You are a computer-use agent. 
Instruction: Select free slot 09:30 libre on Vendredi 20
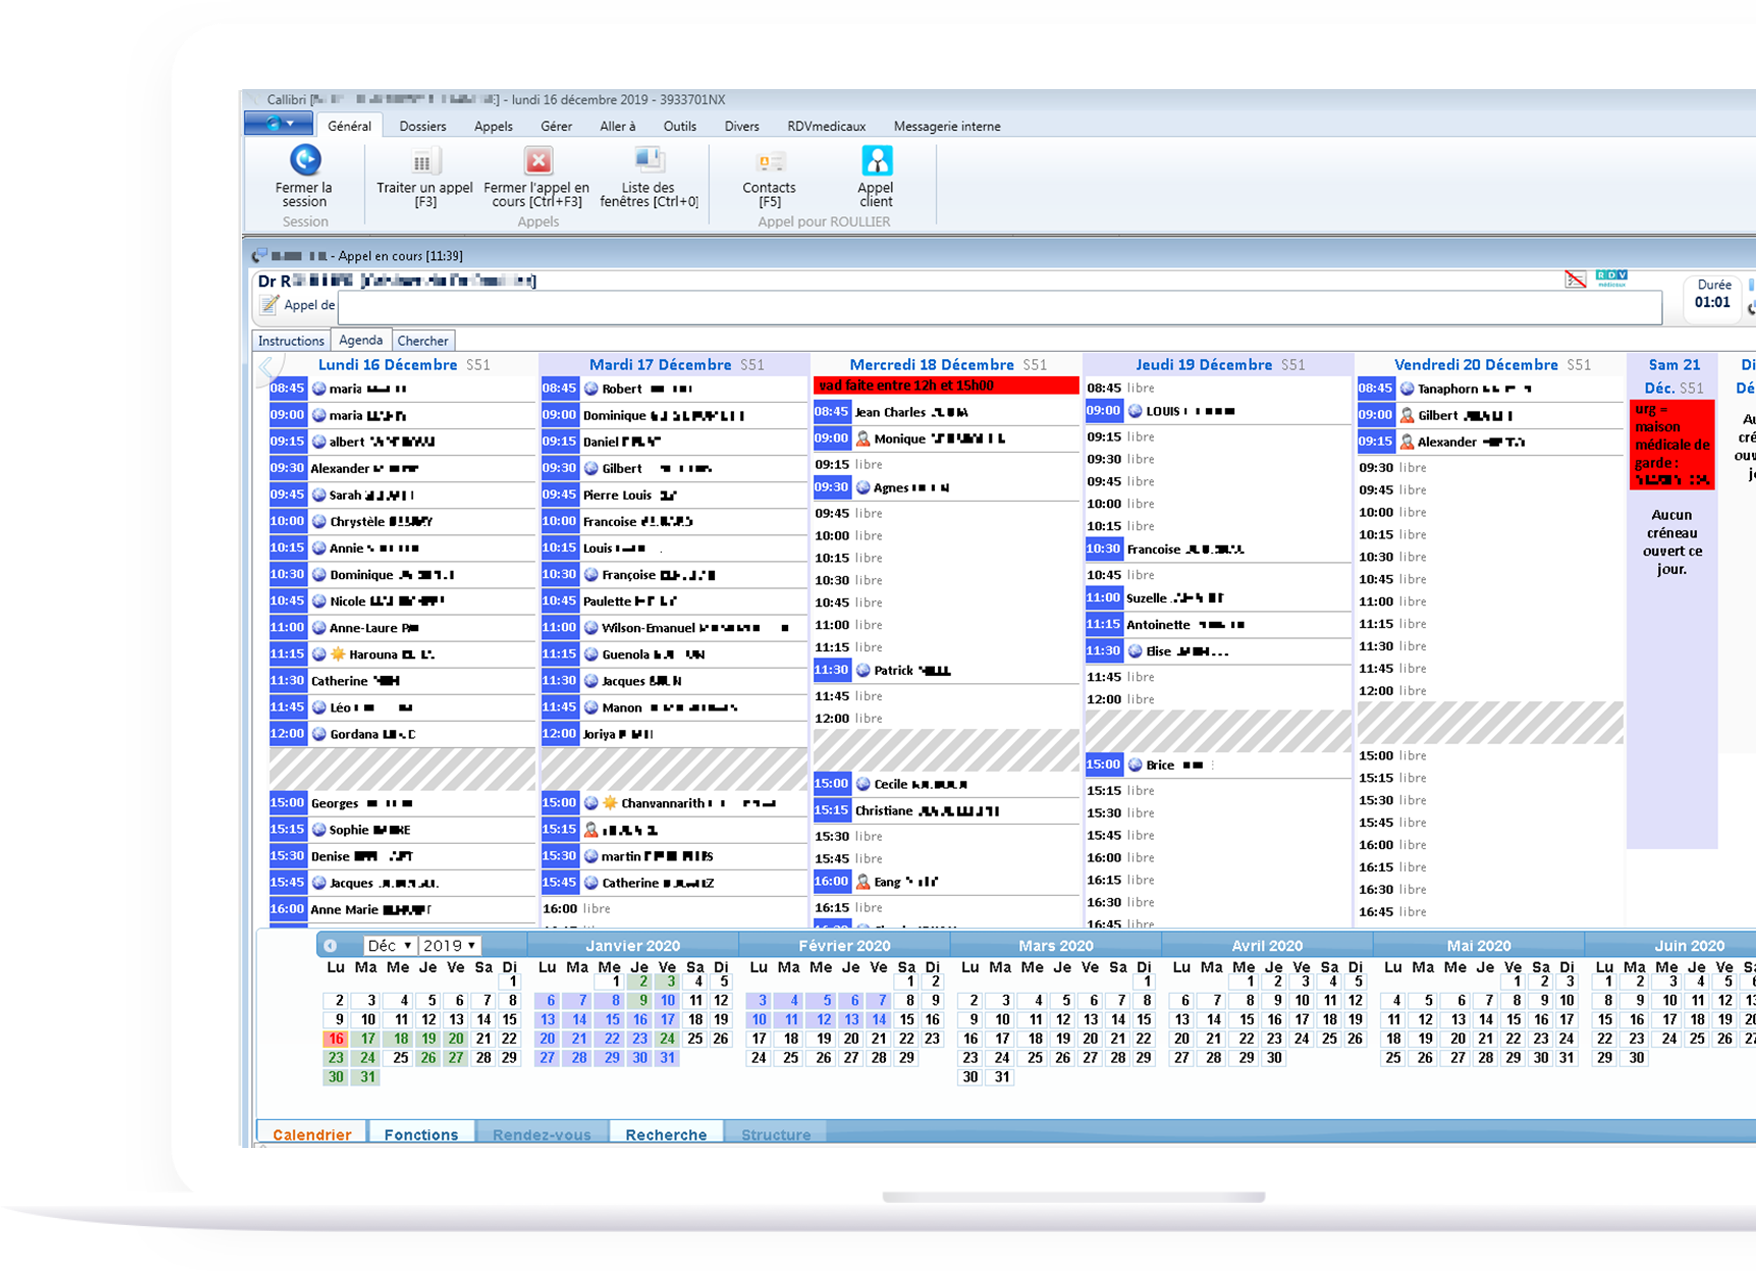(1490, 467)
